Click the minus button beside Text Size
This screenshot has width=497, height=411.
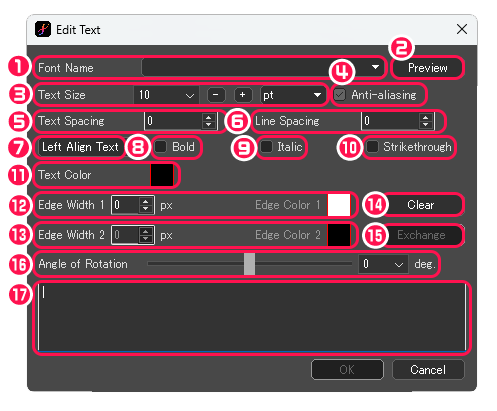pos(216,95)
